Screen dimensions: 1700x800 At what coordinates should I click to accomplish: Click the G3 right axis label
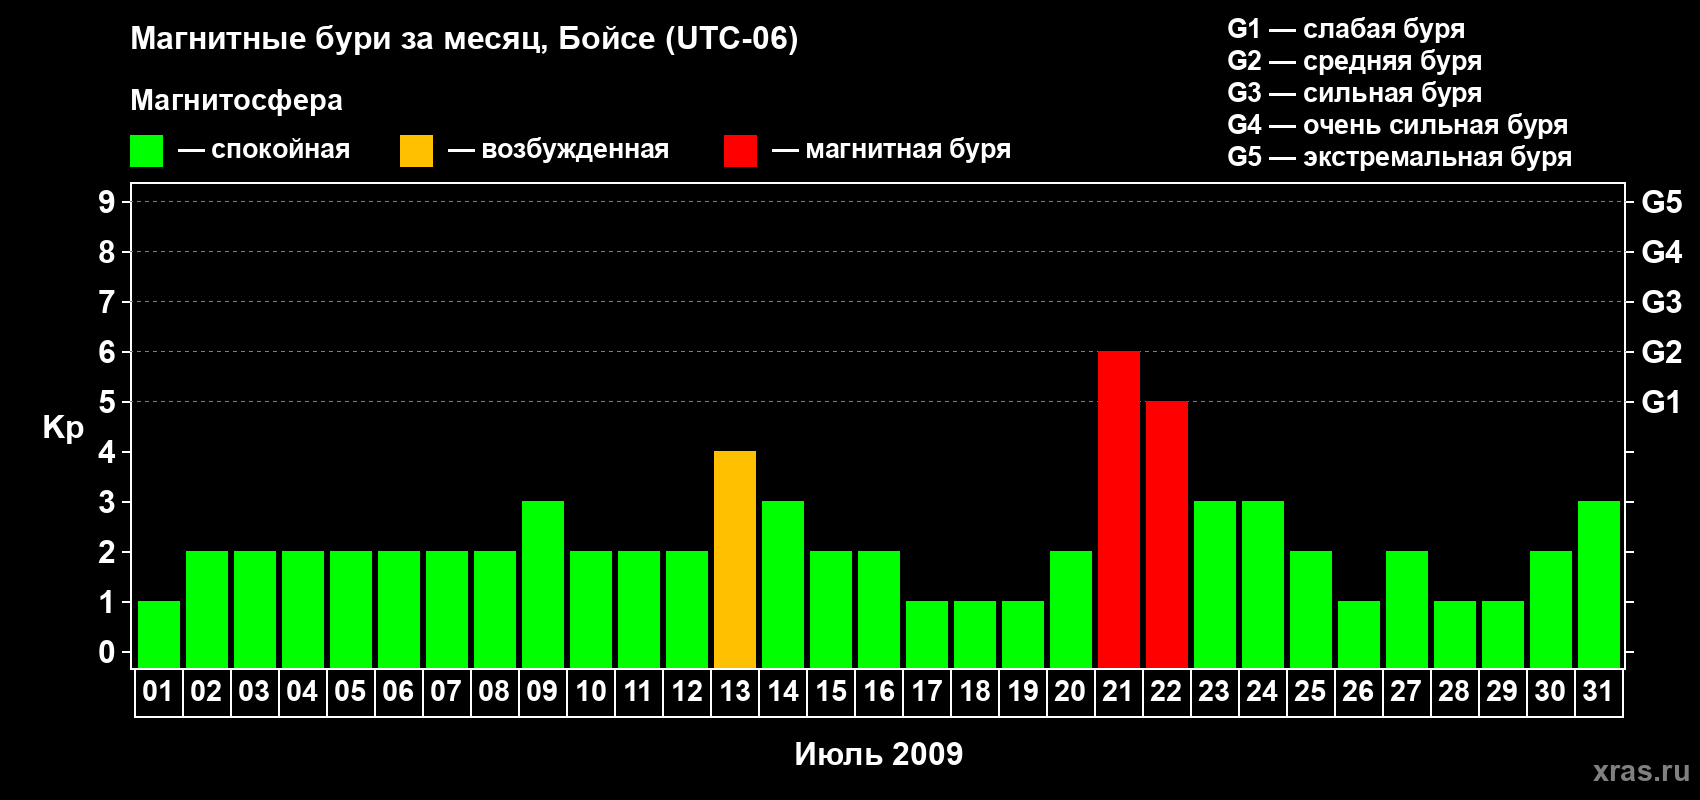point(1661,302)
